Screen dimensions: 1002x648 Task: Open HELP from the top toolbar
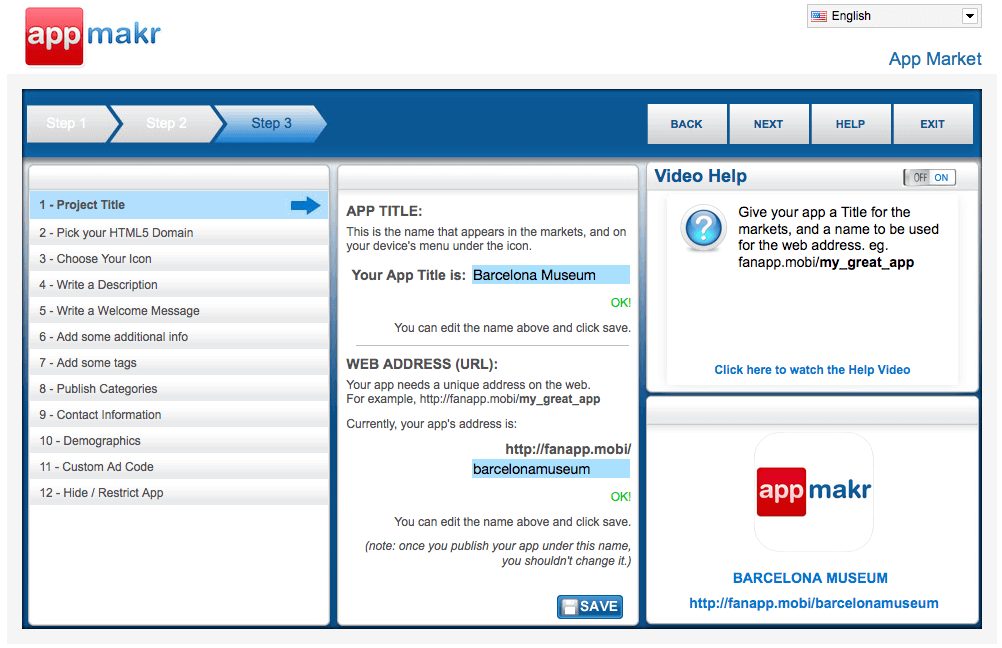pos(850,124)
